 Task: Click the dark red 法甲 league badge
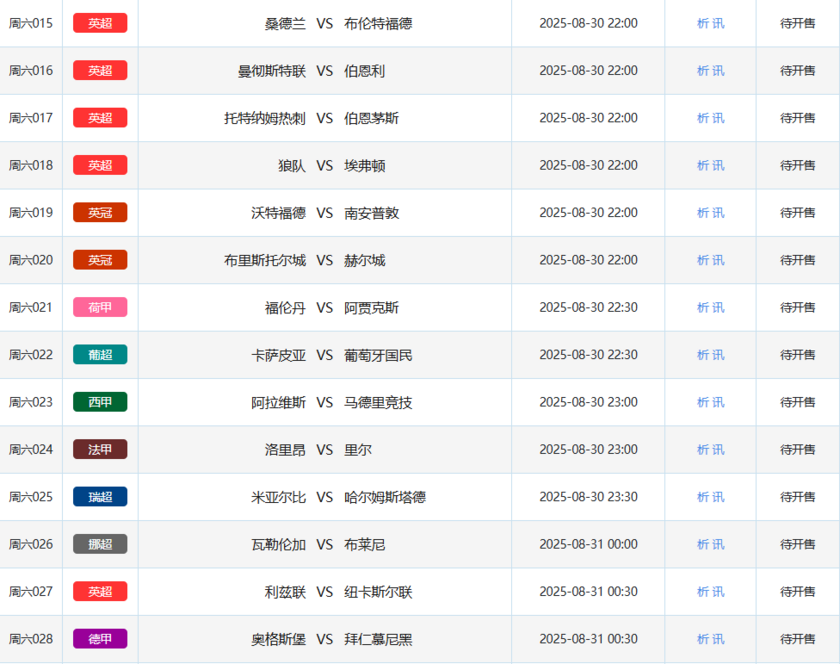click(x=100, y=450)
